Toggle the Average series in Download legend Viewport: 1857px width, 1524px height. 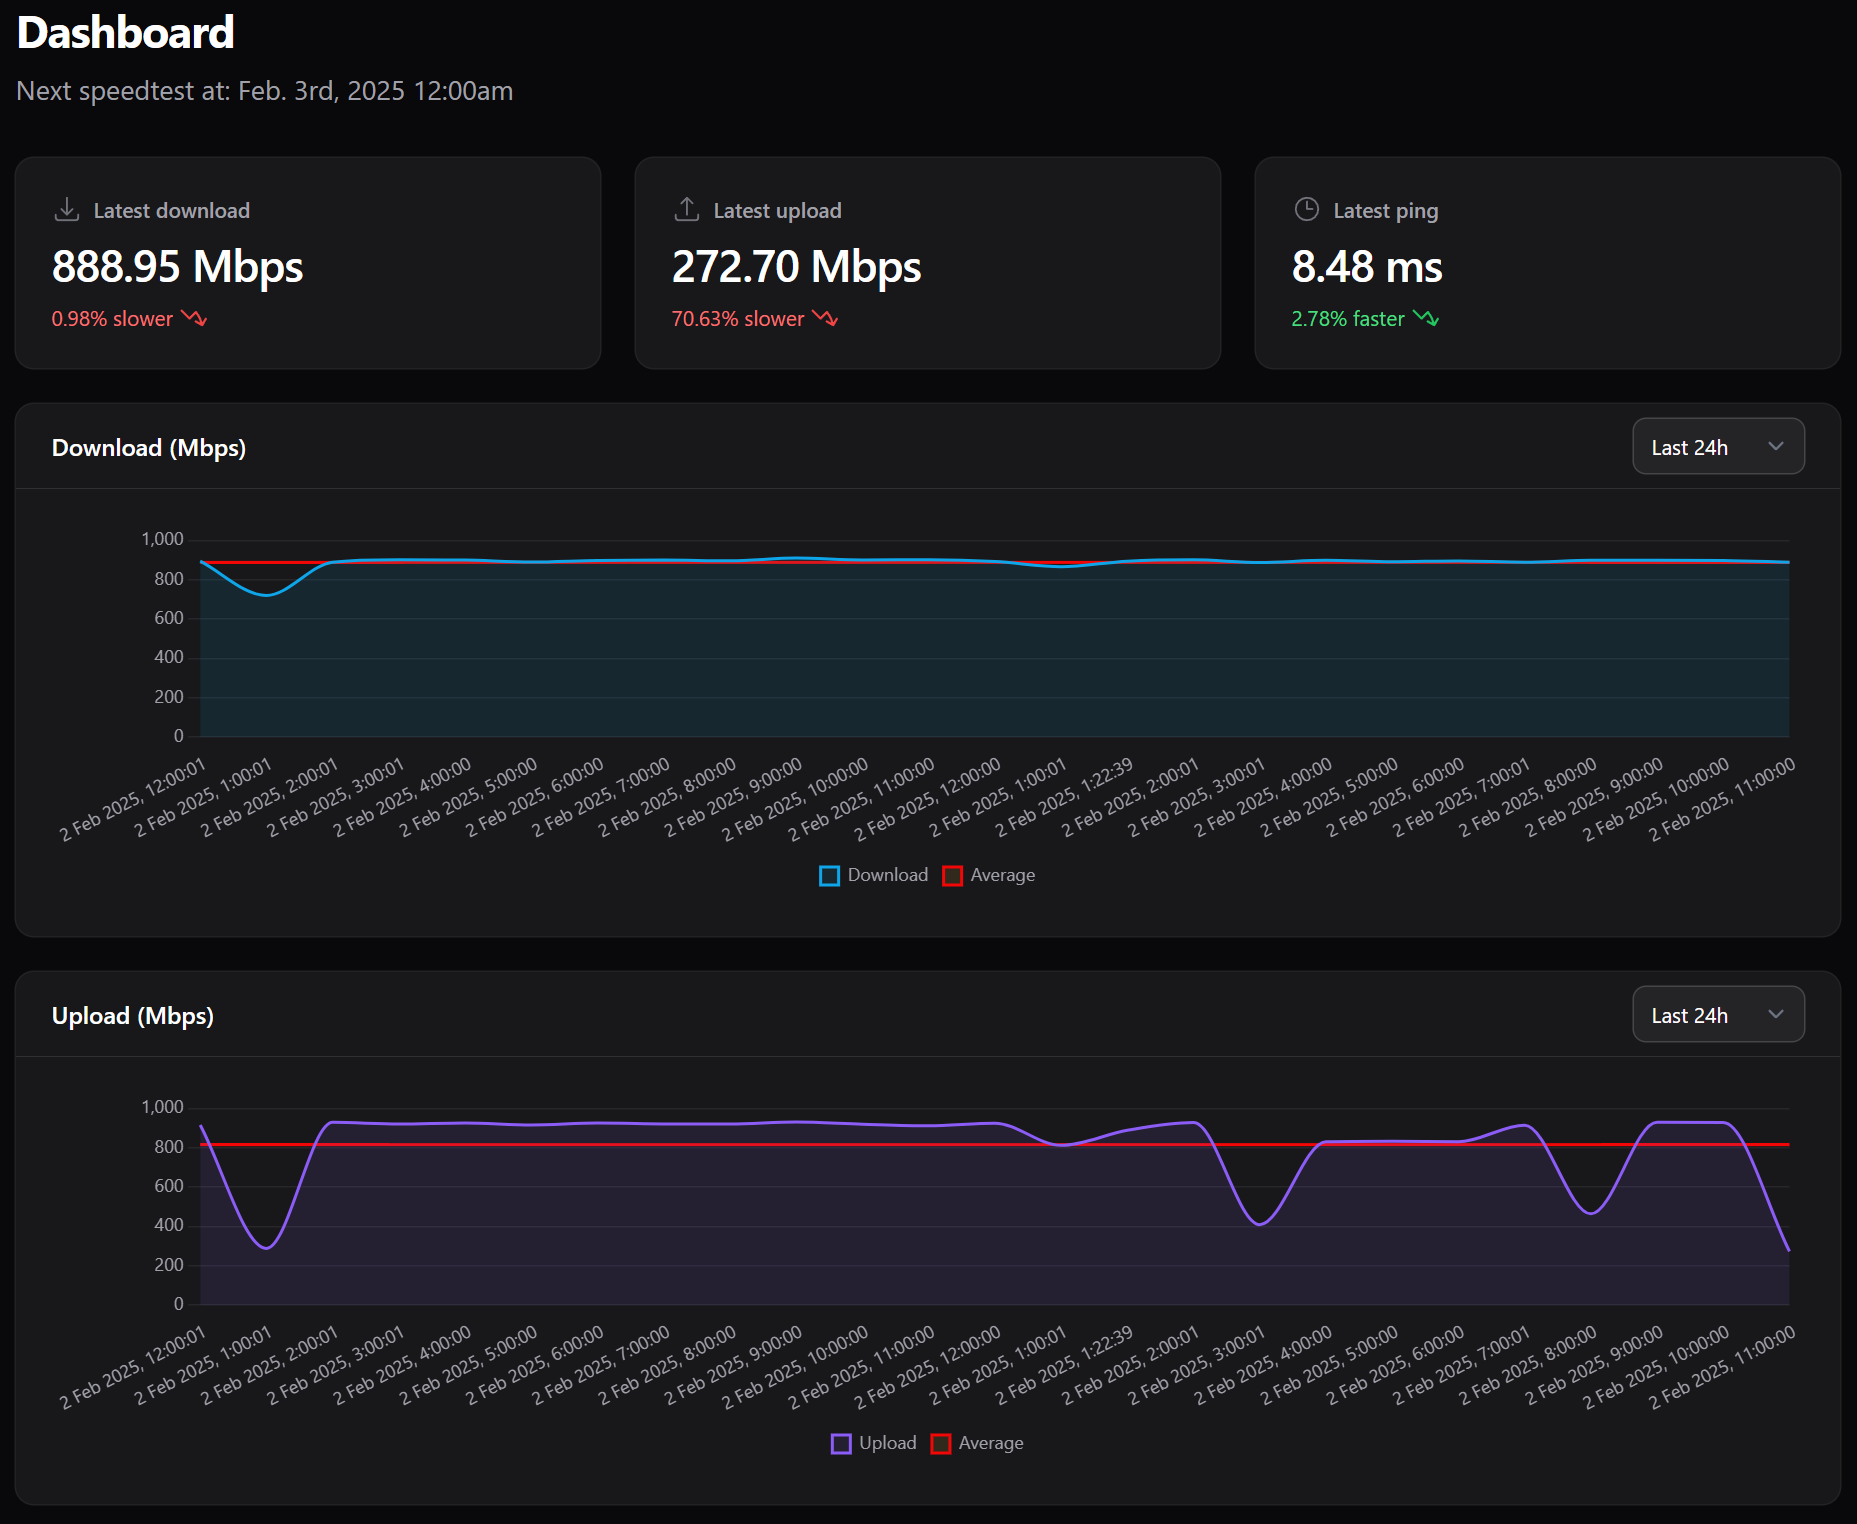(989, 875)
